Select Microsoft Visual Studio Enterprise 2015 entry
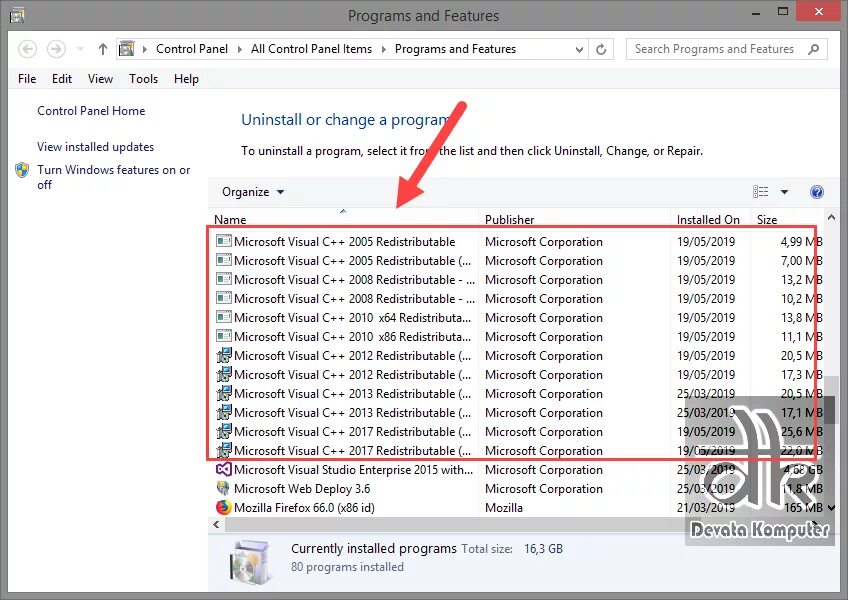This screenshot has width=848, height=600. click(518, 470)
